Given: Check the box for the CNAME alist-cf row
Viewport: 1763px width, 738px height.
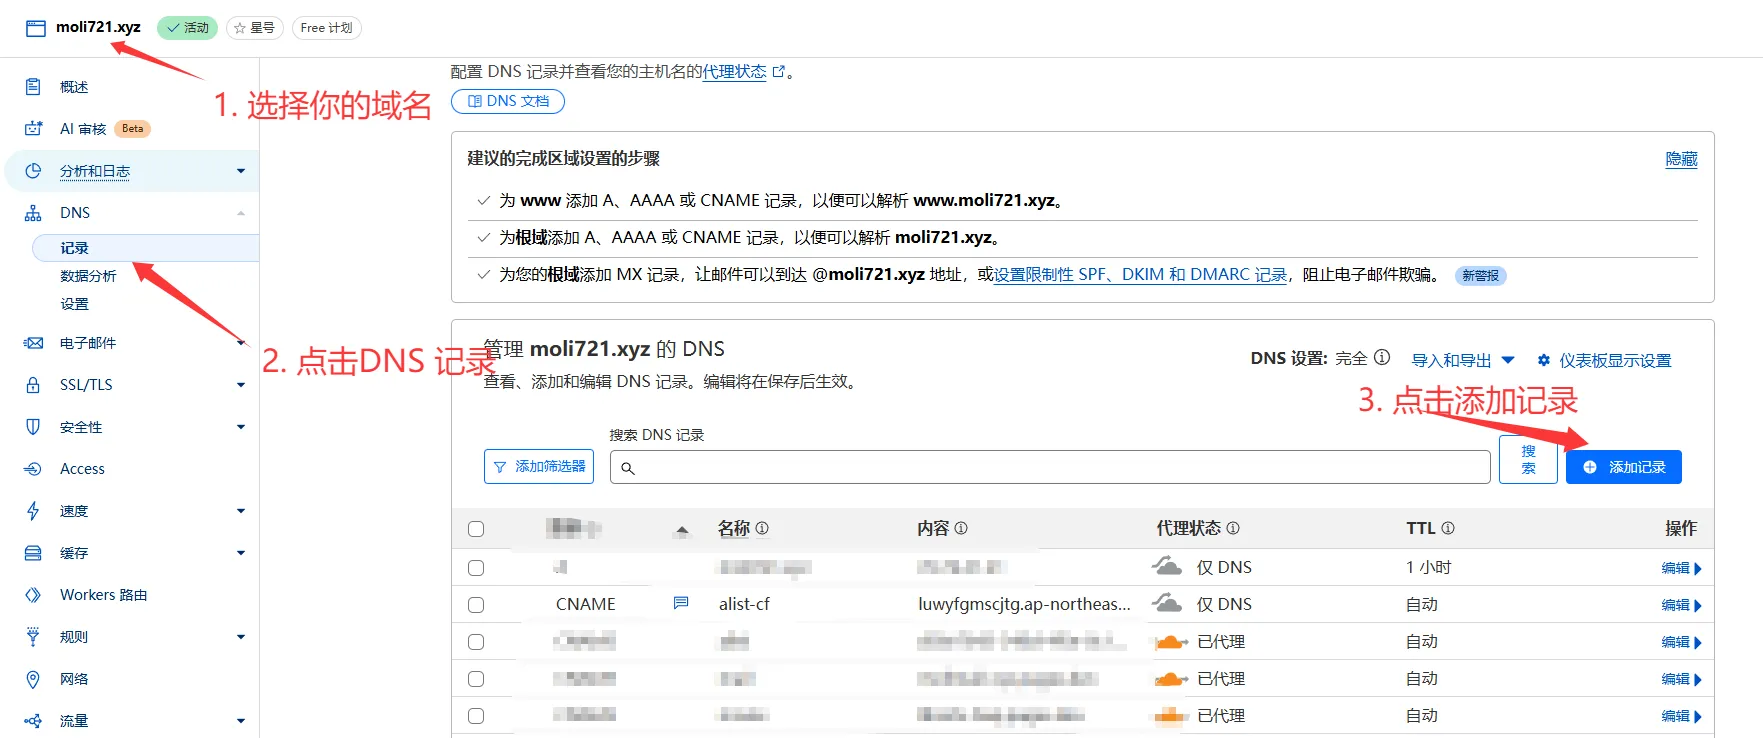Looking at the screenshot, I should [476, 605].
